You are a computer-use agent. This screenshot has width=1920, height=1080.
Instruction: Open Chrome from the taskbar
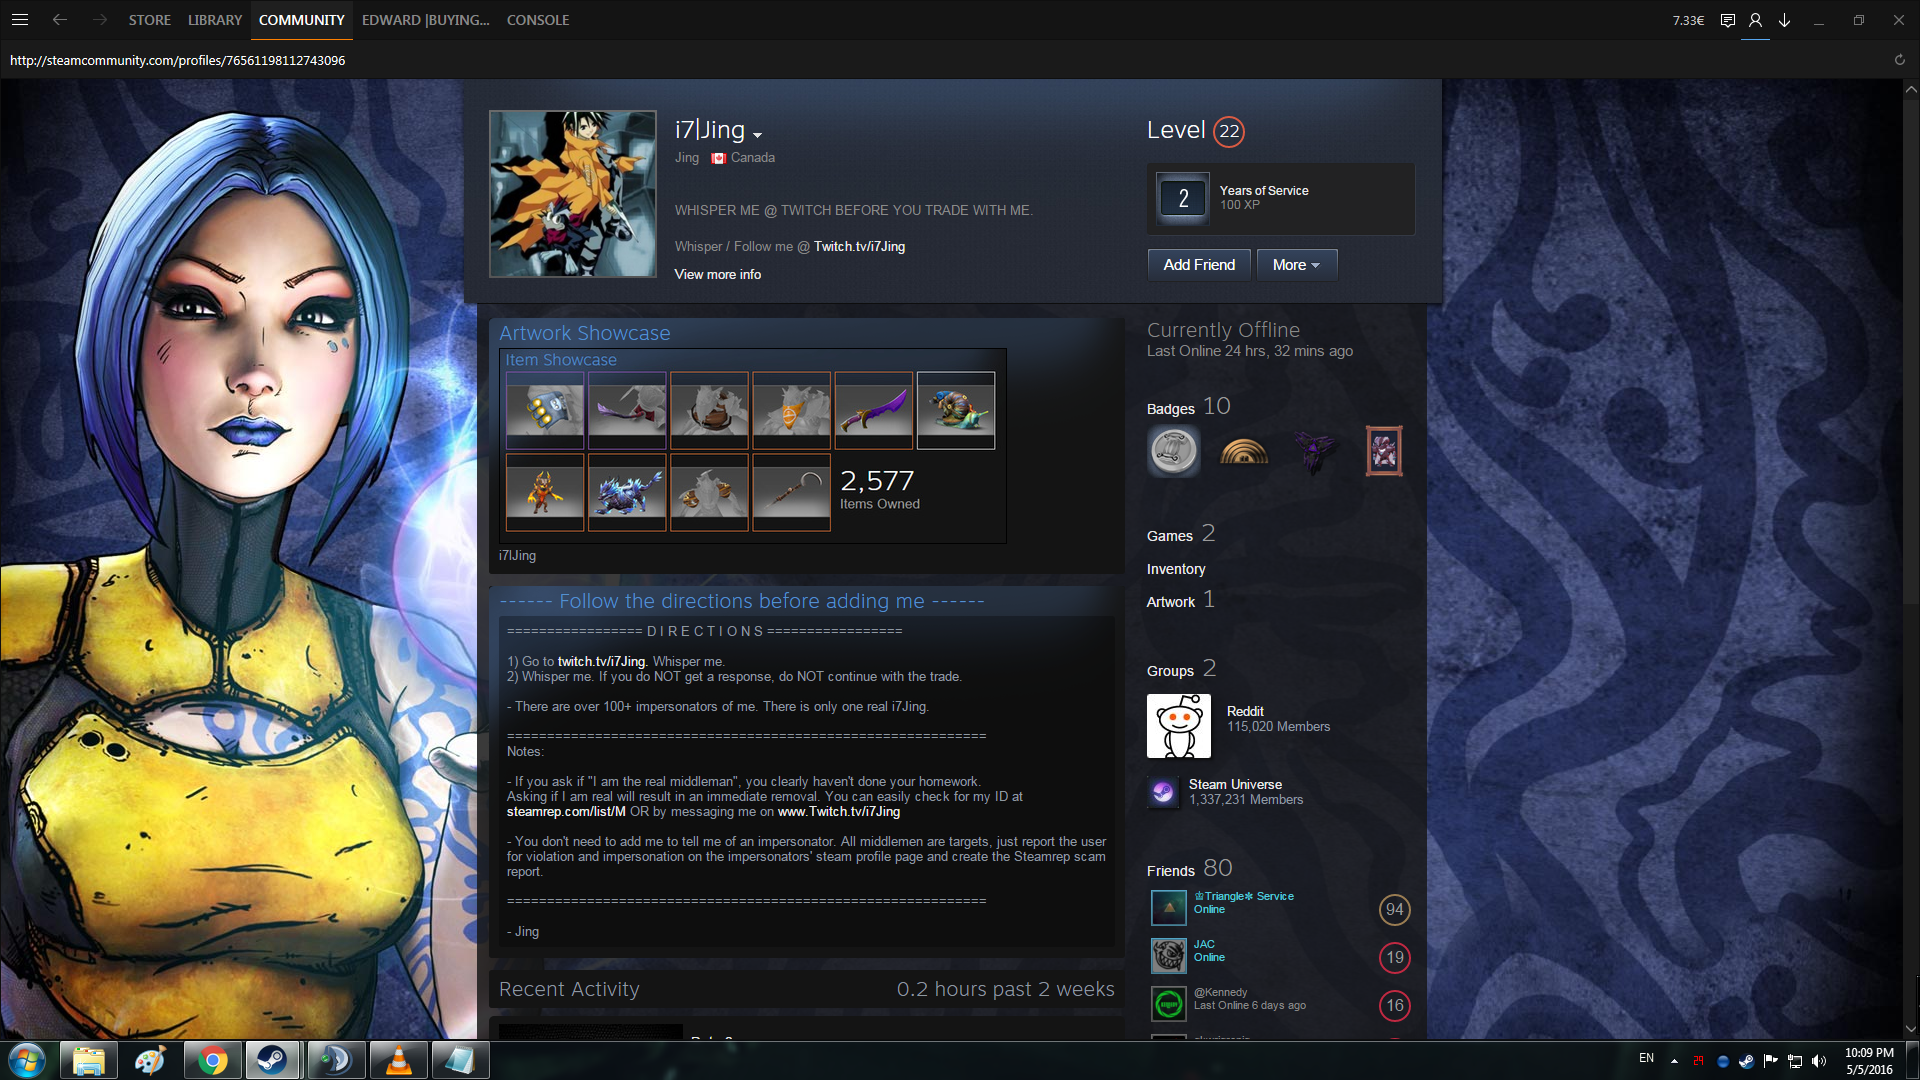(212, 1060)
